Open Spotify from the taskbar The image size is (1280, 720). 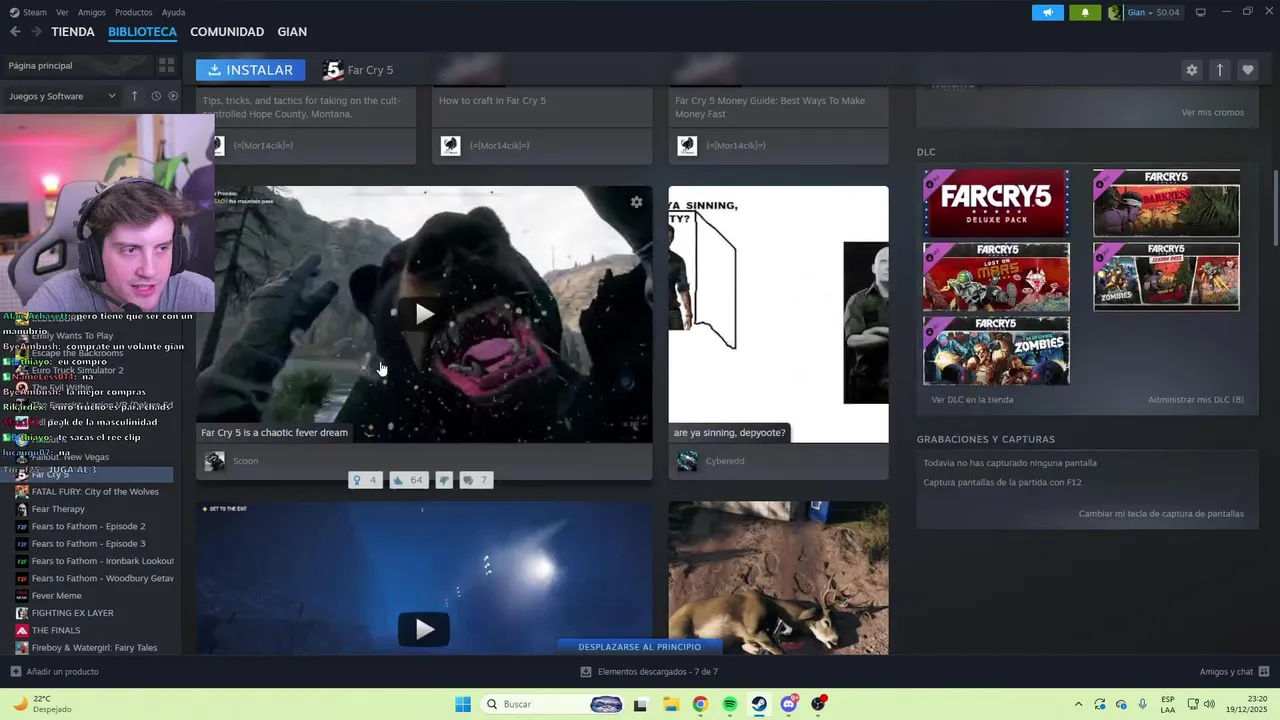(730, 704)
